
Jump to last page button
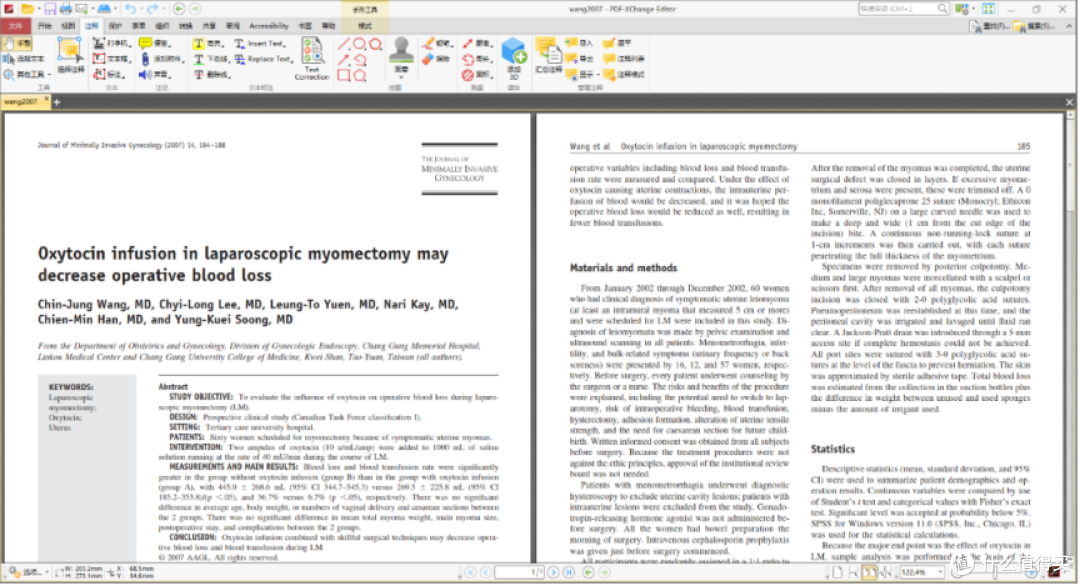point(569,572)
